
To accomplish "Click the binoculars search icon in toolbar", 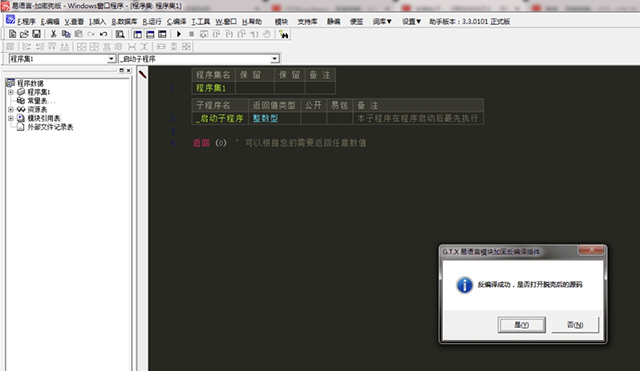I will (x=284, y=34).
